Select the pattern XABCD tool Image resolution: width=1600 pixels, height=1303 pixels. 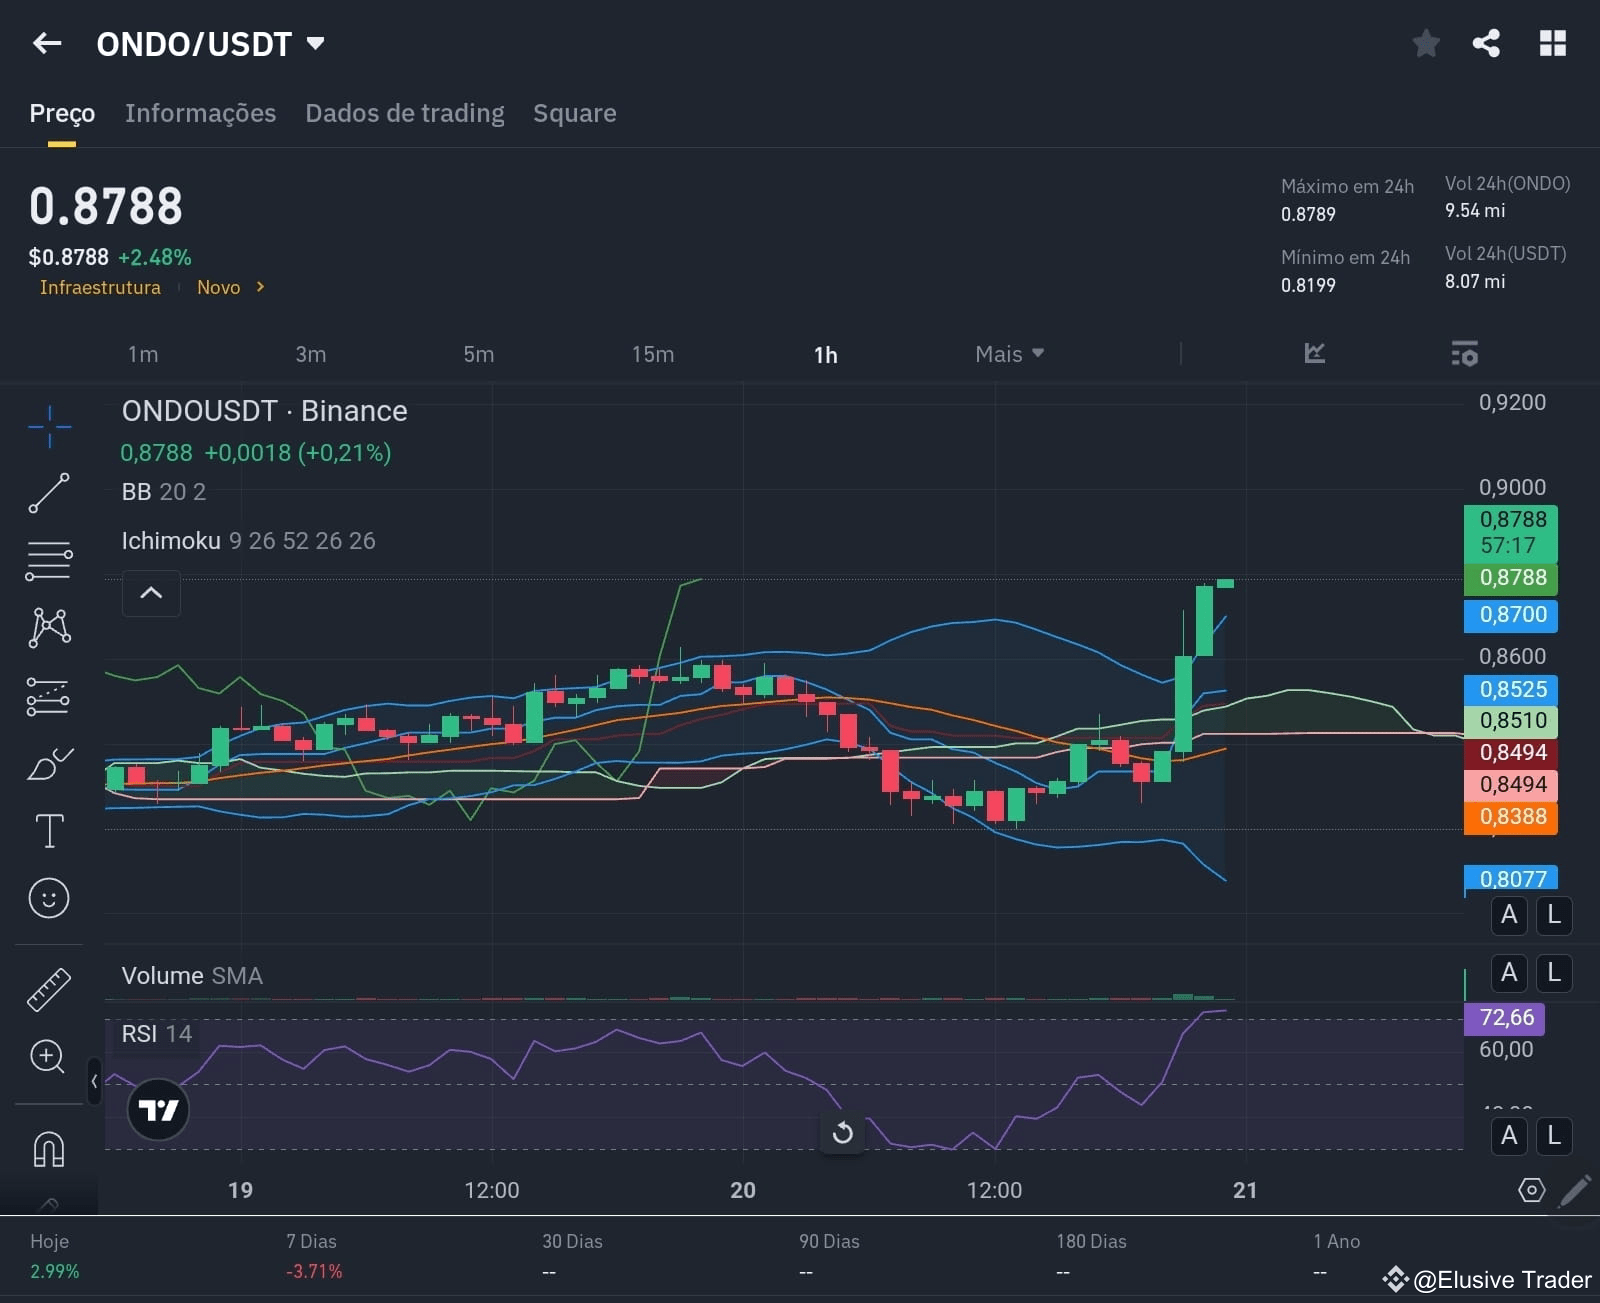click(x=49, y=627)
